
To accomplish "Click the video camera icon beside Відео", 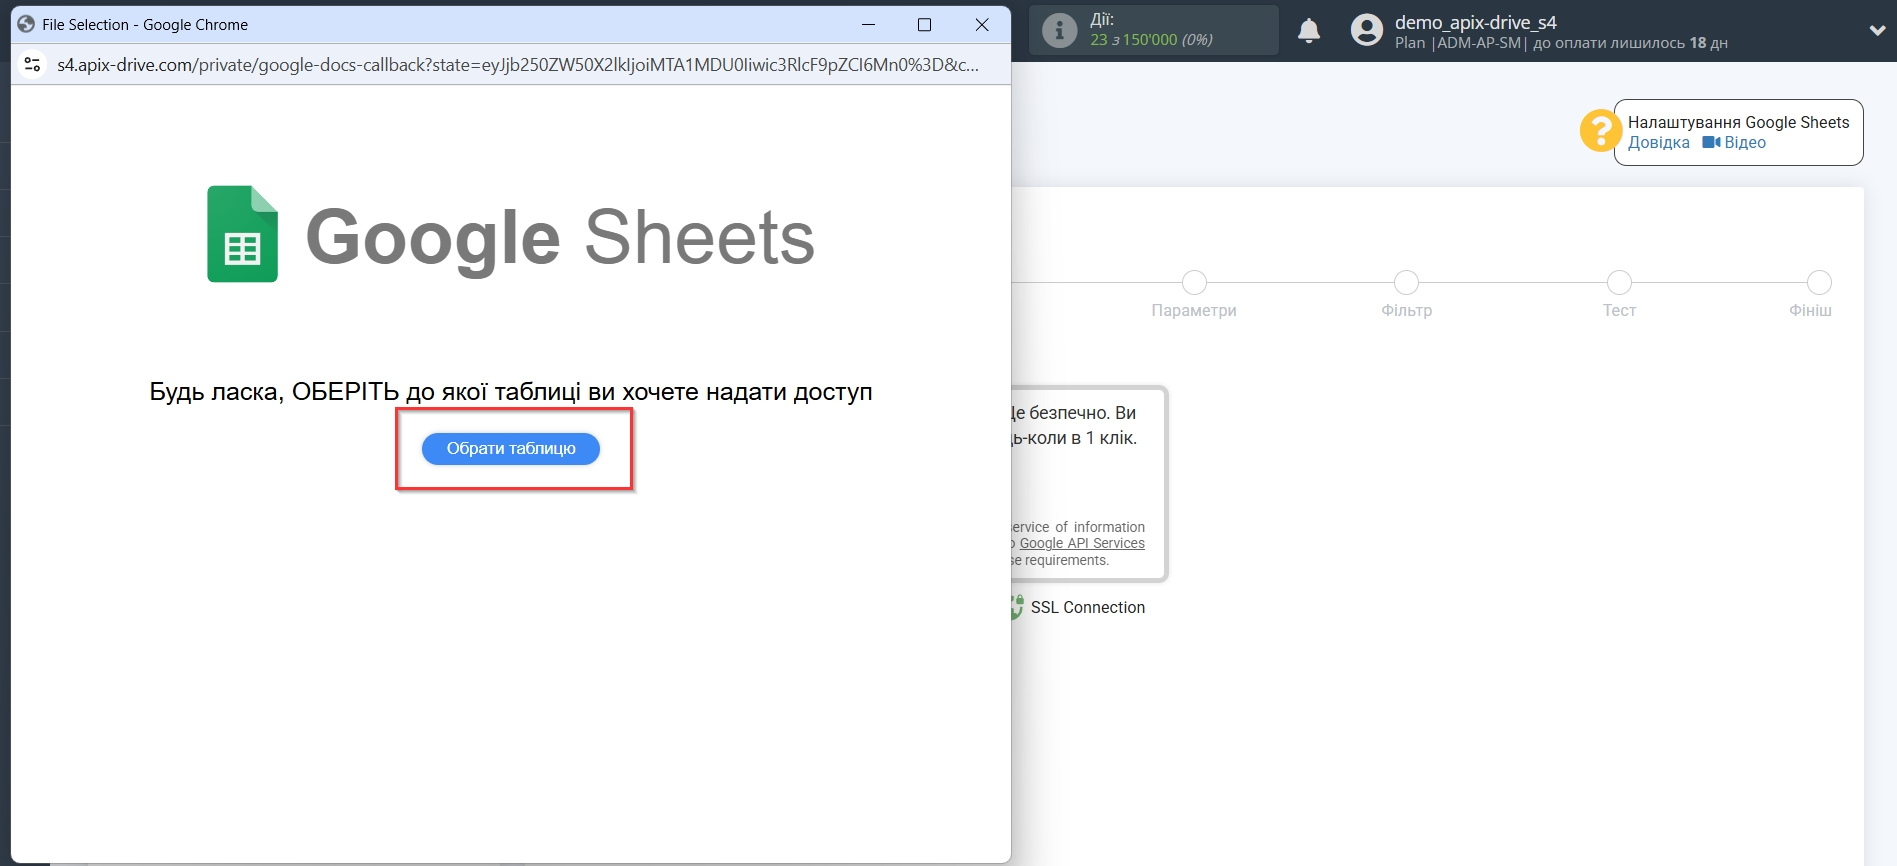I will [1711, 142].
